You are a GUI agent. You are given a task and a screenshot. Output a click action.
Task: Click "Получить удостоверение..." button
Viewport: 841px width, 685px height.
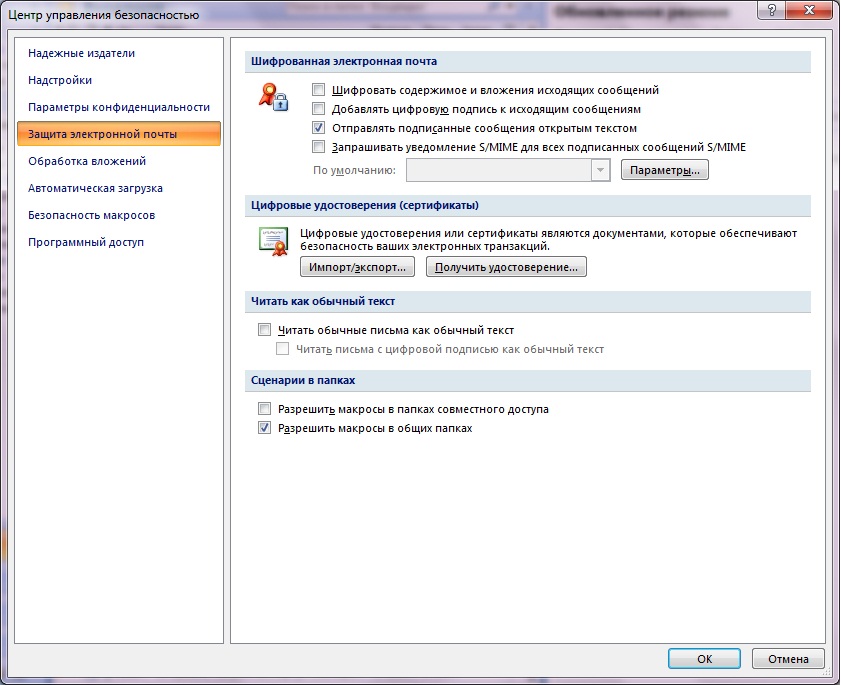tap(506, 267)
